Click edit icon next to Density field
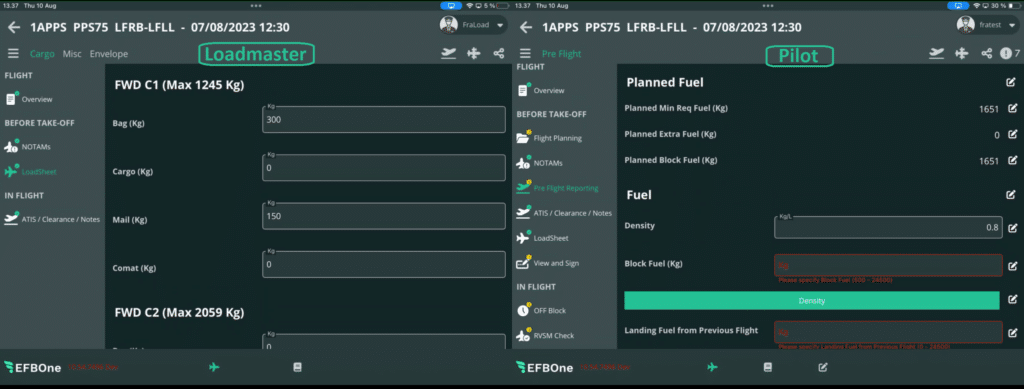This screenshot has height=389, width=1024. tap(1013, 228)
